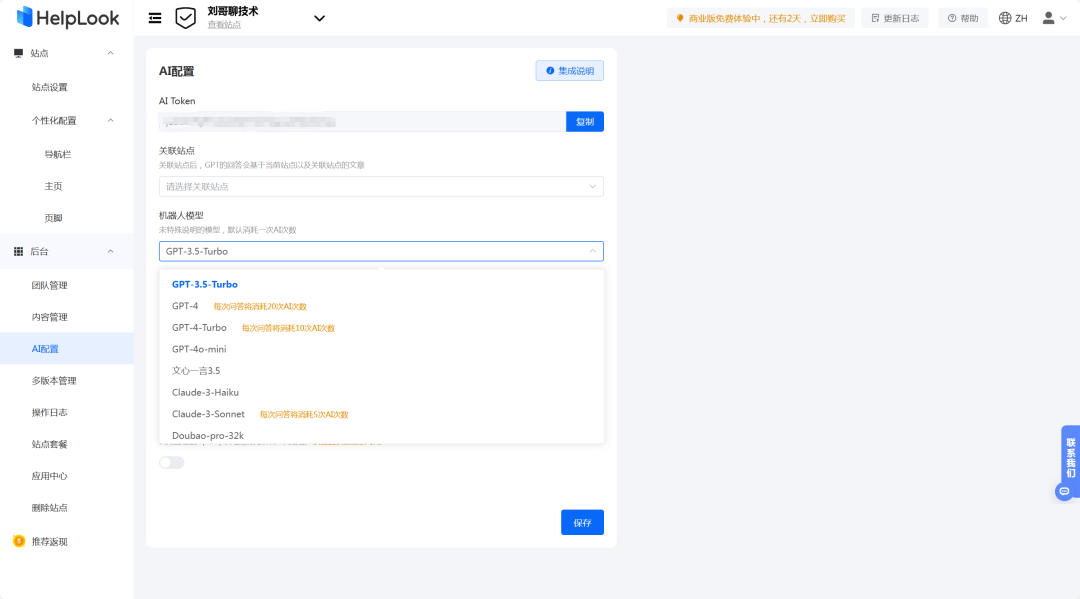Open the 查看站点 link
The width and height of the screenshot is (1080, 599).
[224, 25]
